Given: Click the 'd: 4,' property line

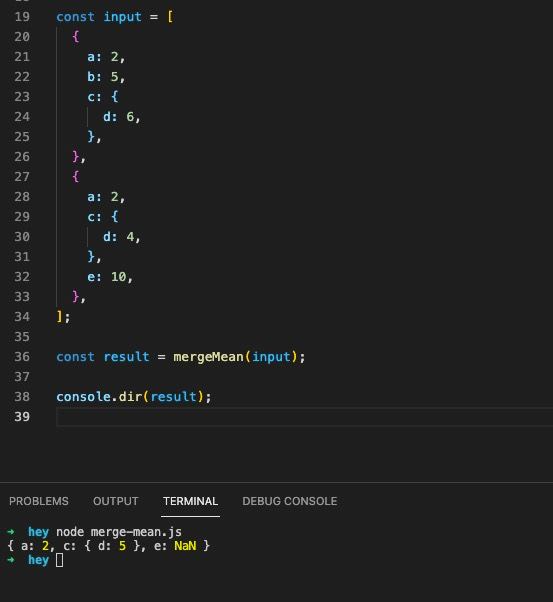Looking at the screenshot, I should click(x=122, y=237).
